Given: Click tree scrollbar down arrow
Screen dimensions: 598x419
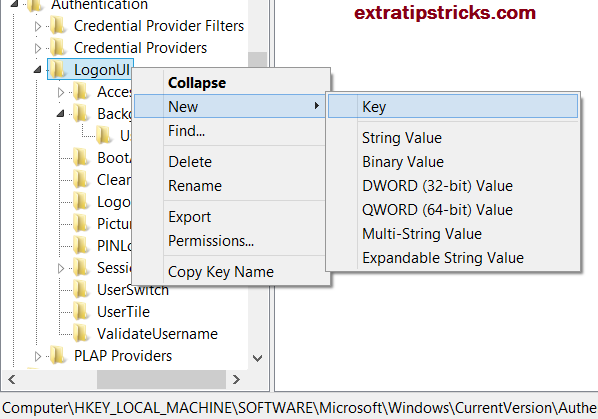Looking at the screenshot, I should 257,358.
